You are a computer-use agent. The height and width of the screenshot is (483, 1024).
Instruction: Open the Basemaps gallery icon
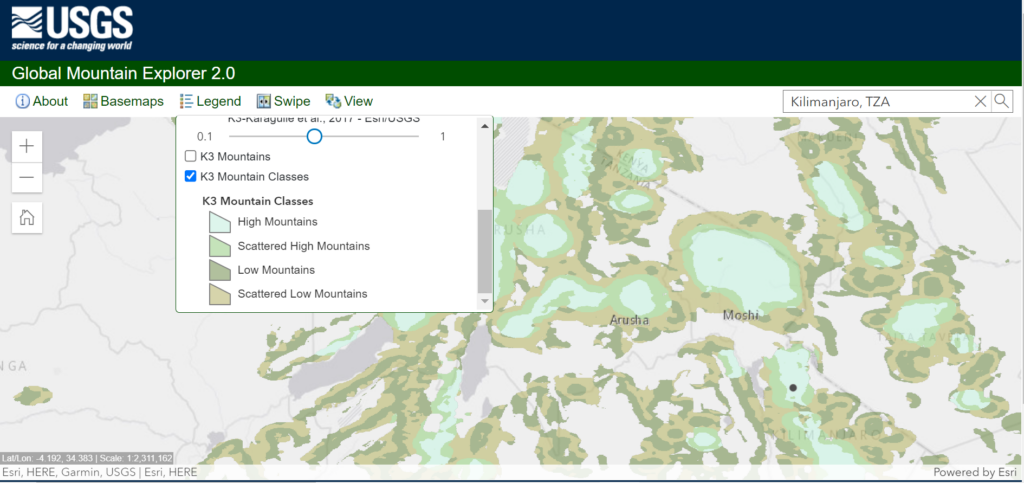pos(91,101)
